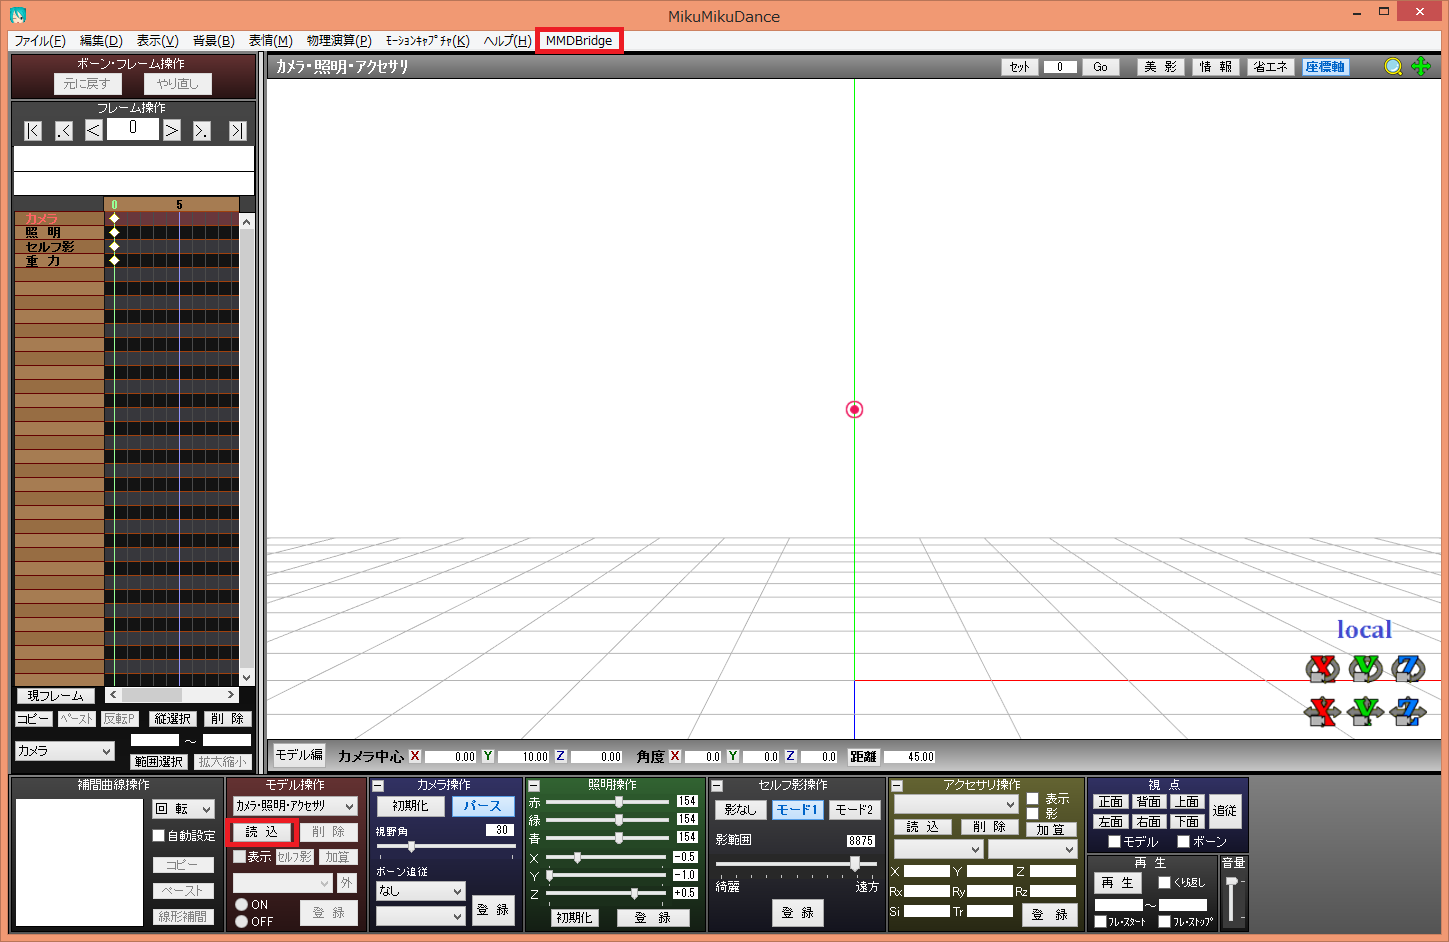This screenshot has width=1449, height=942.
Task: Open the カメラ・照明・アクセサリ model dropdown
Action: pyautogui.click(x=295, y=806)
